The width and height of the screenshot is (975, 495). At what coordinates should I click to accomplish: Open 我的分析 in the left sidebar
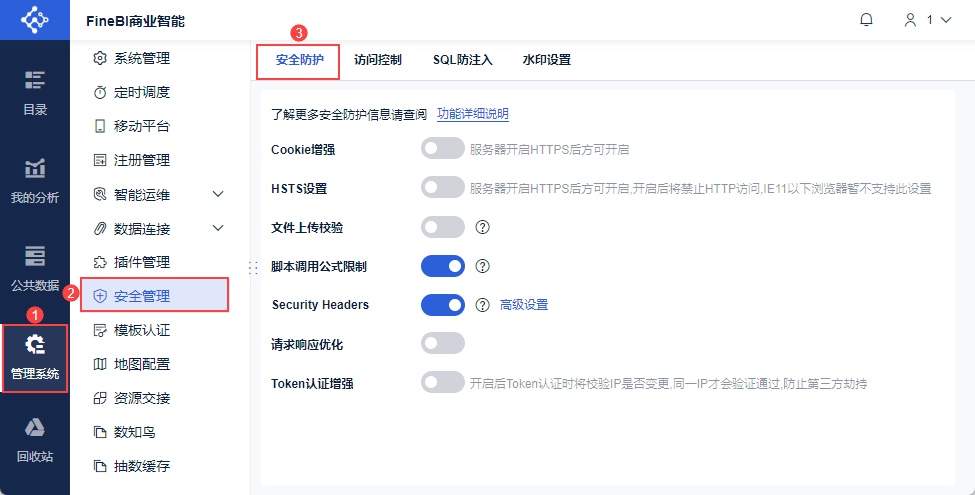pyautogui.click(x=35, y=181)
